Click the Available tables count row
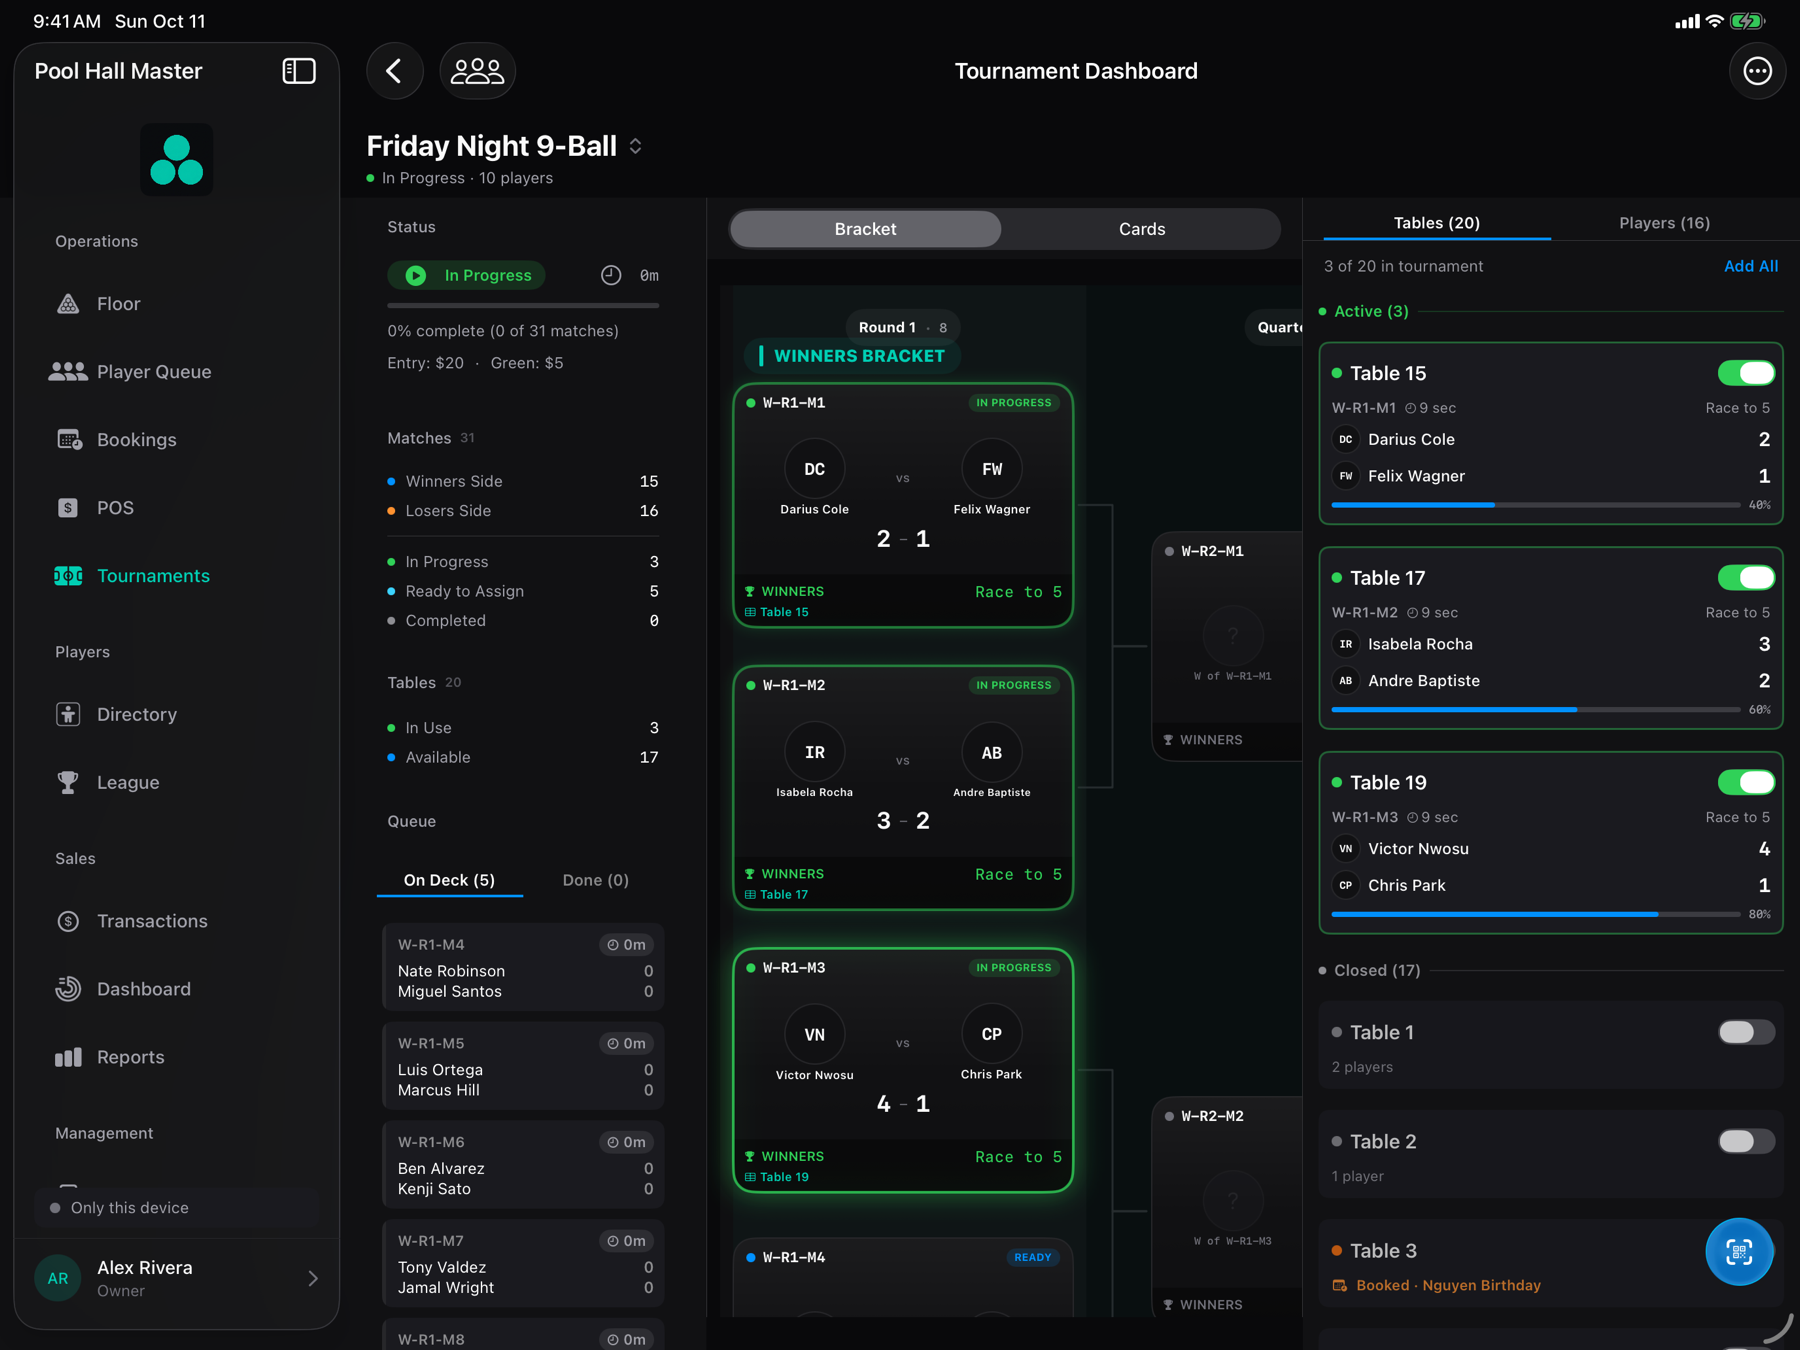This screenshot has width=1800, height=1350. [523, 757]
